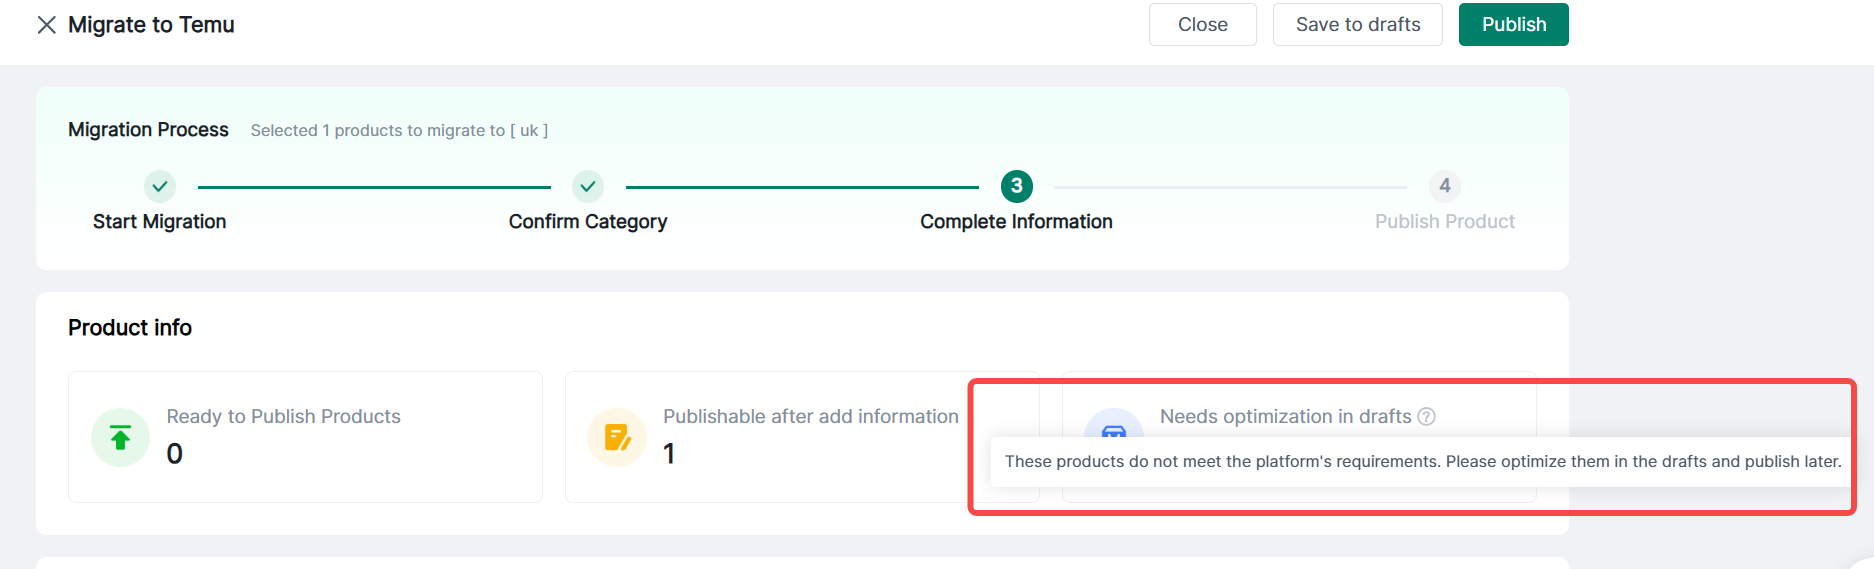Open the Ready to Publish Products count
Screen dimensions: 1874x569
tap(175, 454)
